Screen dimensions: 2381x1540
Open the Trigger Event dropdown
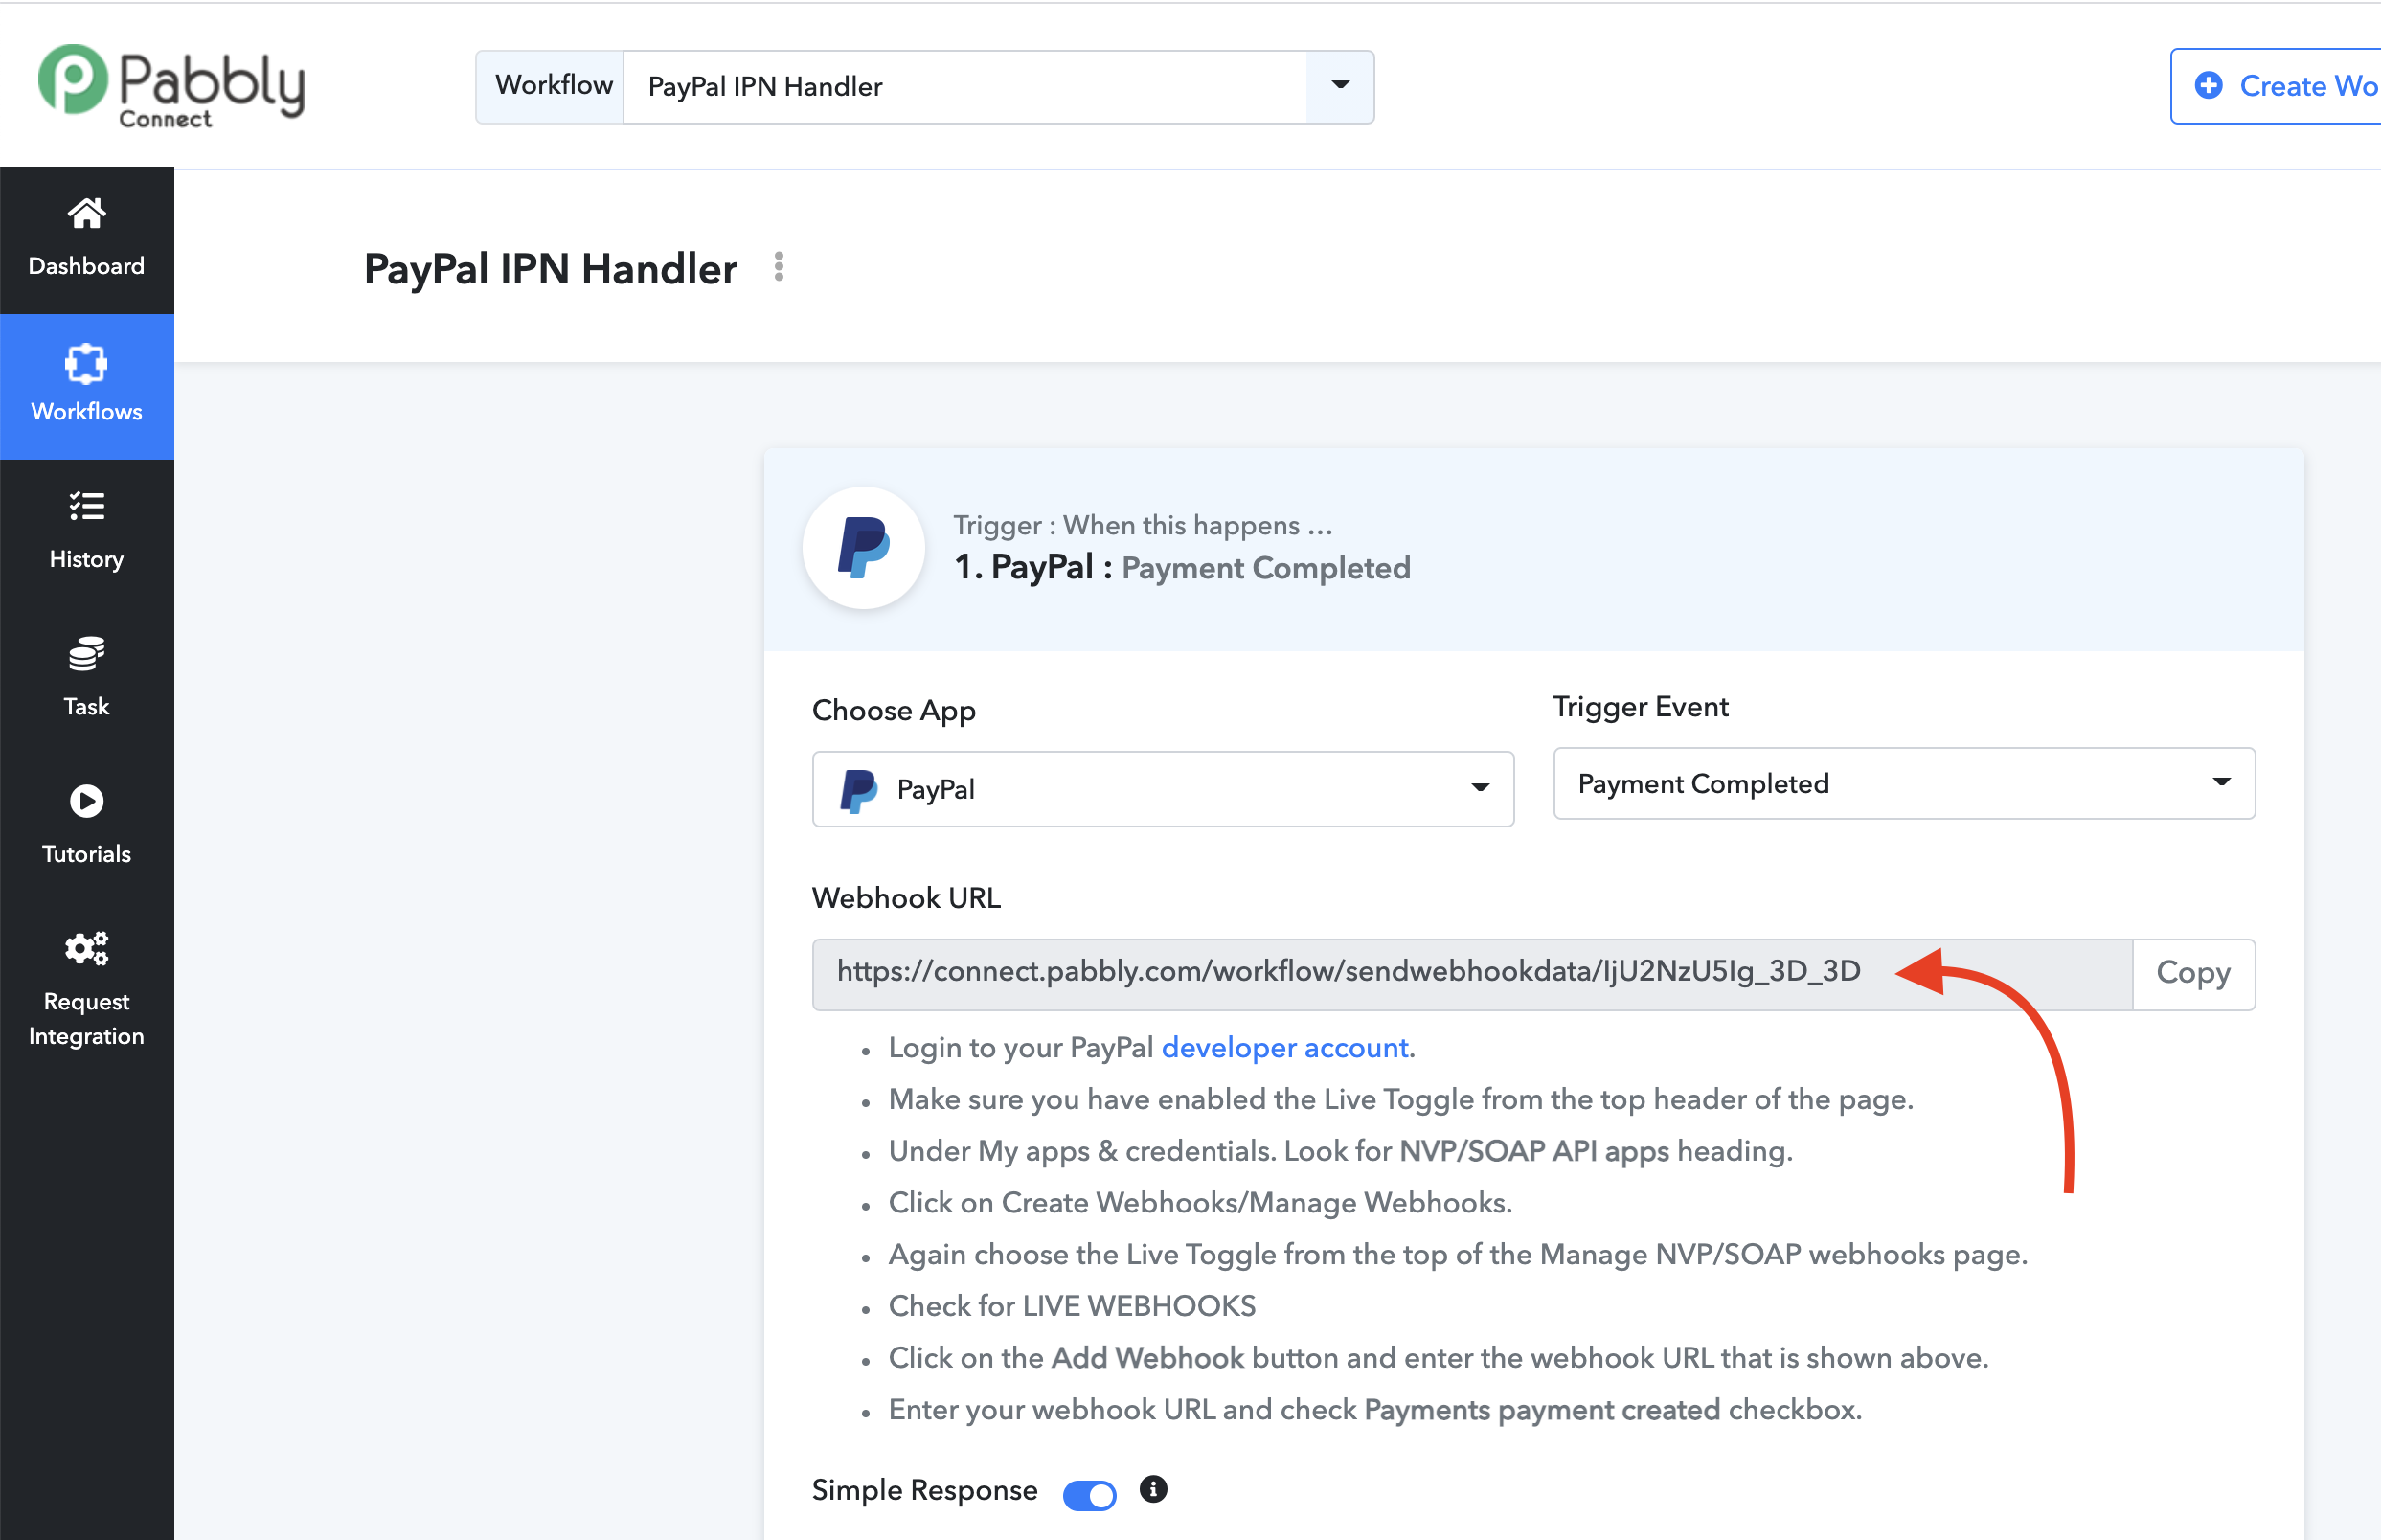click(1904, 784)
